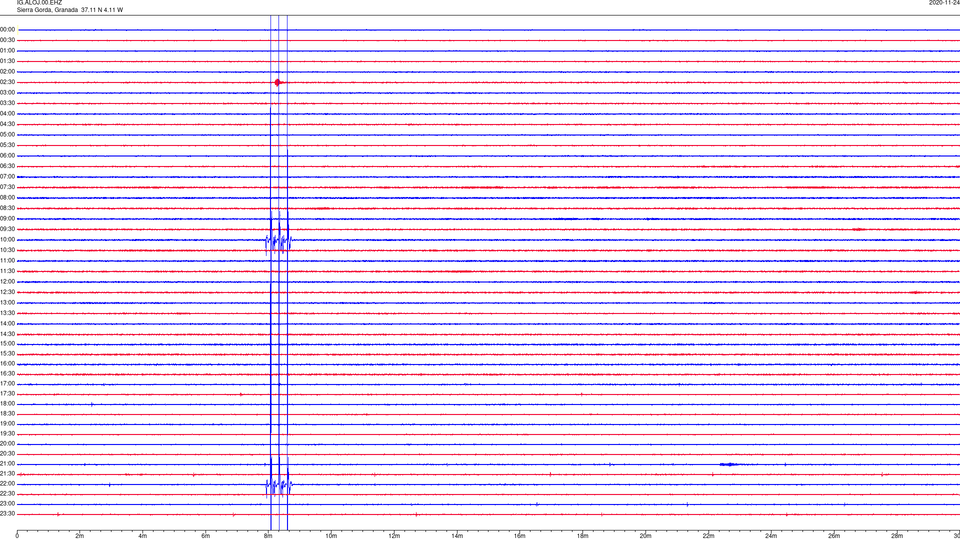Select the 23:00 trace time label

[x=7, y=504]
